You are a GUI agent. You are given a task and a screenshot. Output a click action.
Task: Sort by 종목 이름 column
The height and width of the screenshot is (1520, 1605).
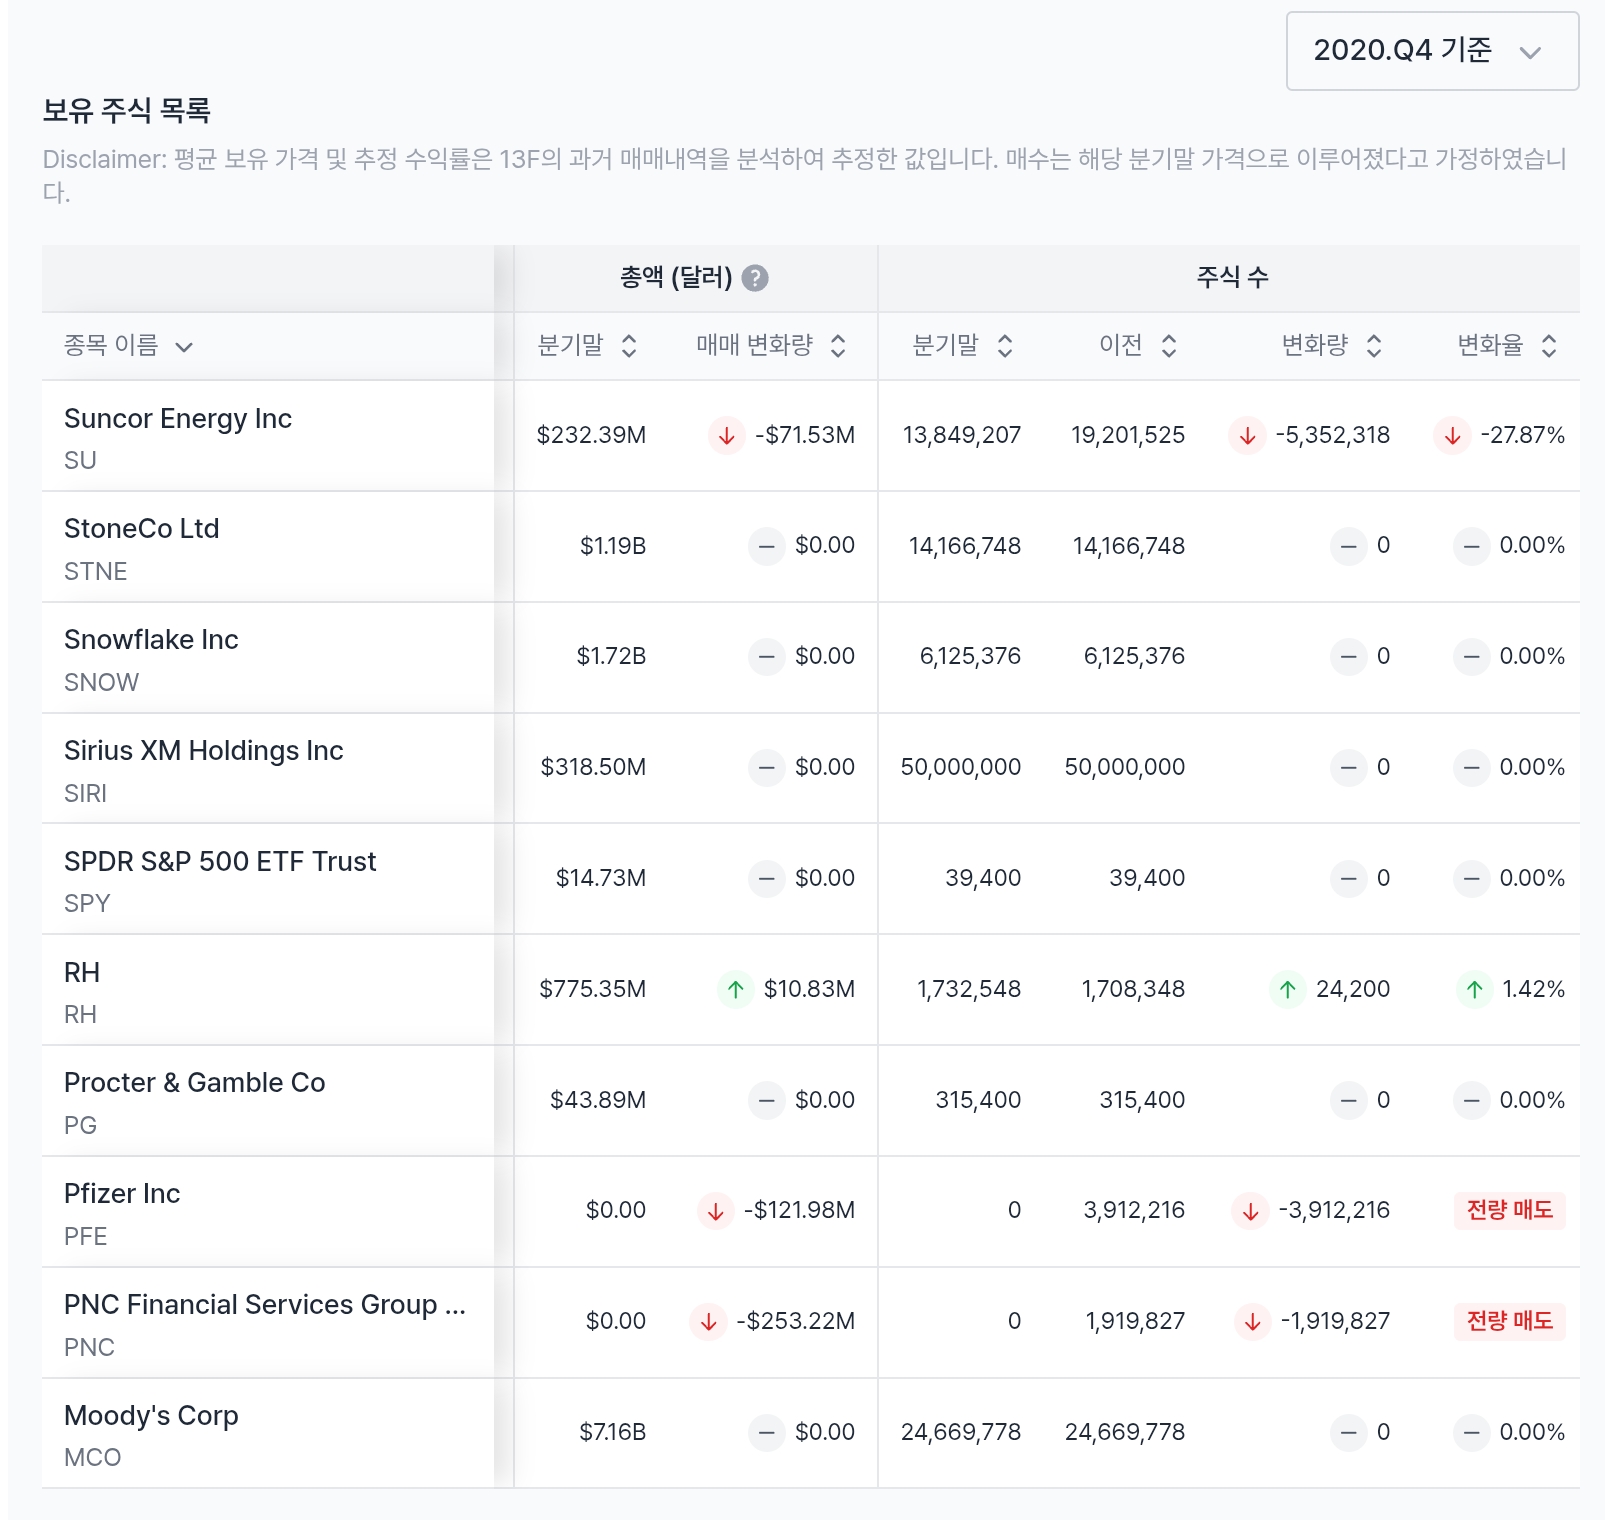[x=128, y=346]
